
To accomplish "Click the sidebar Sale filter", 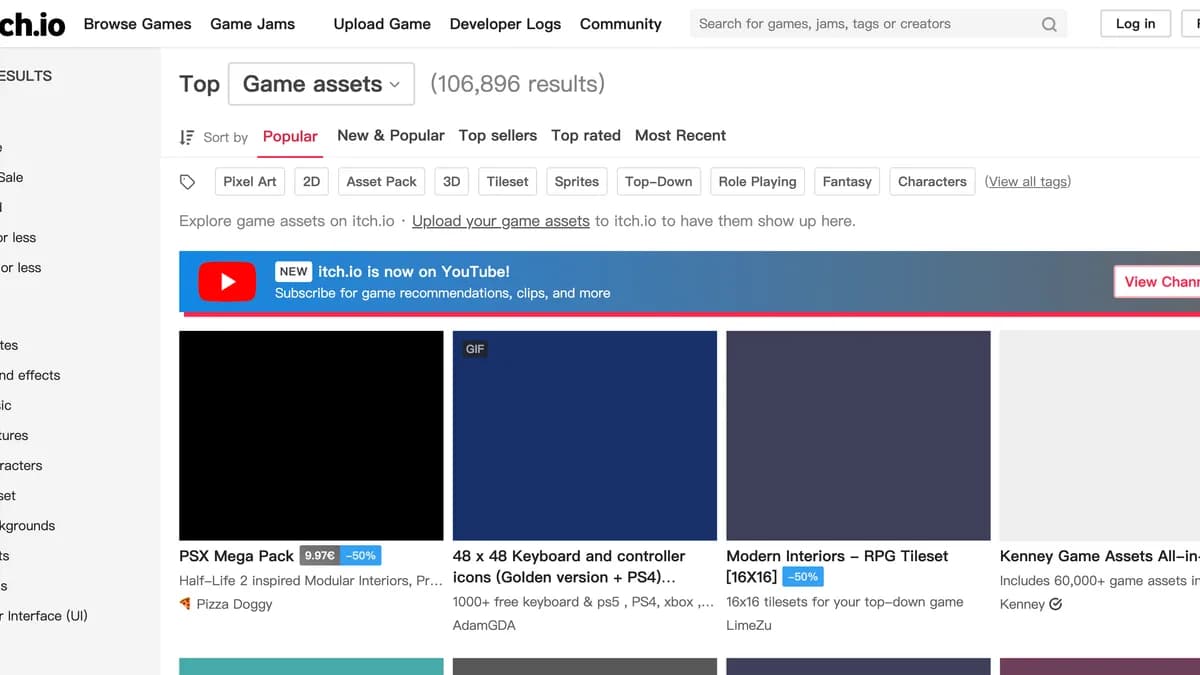I will point(11,177).
